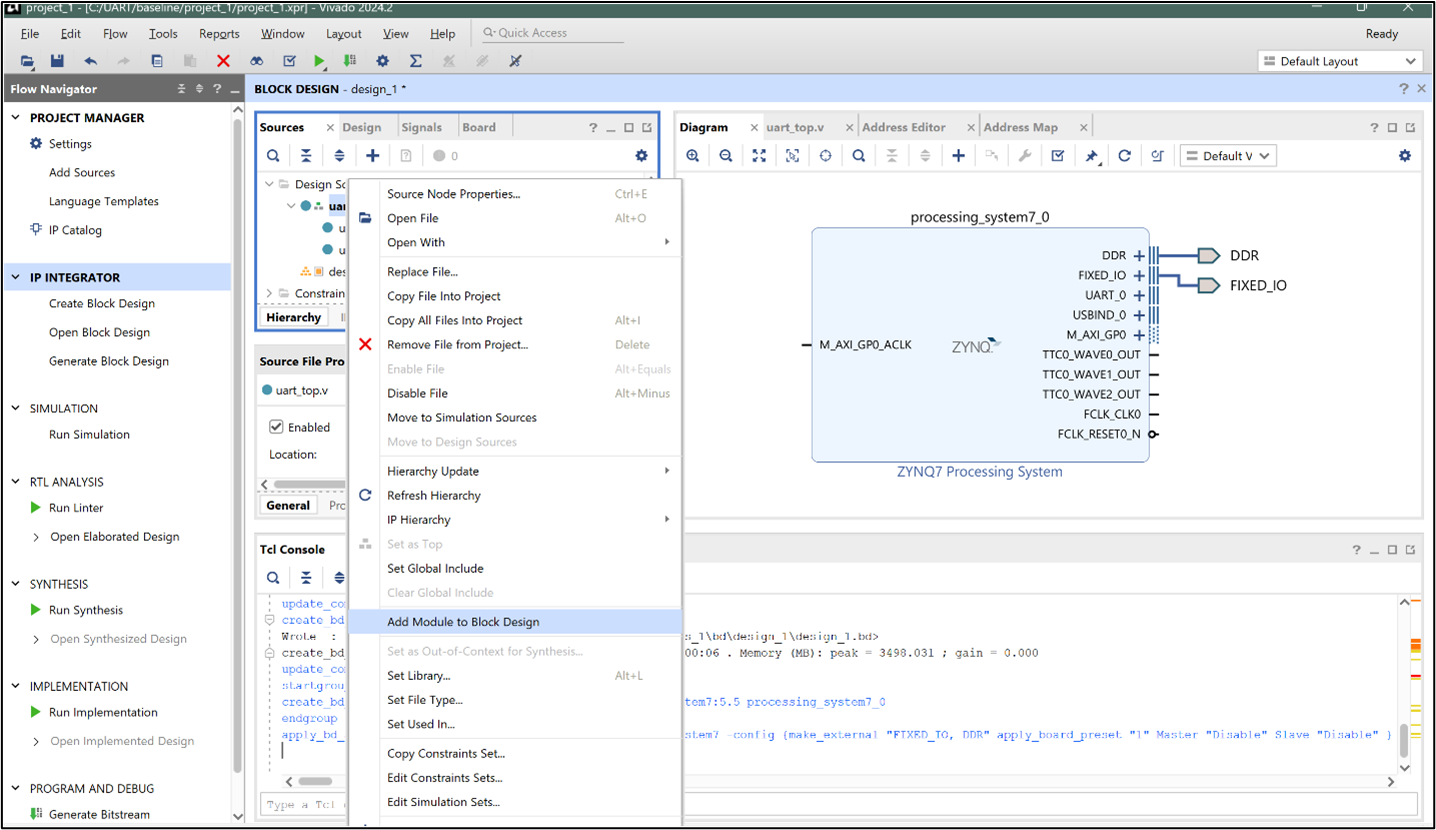Validate design with the checkbox icon in Diagram toolbar

1058,156
